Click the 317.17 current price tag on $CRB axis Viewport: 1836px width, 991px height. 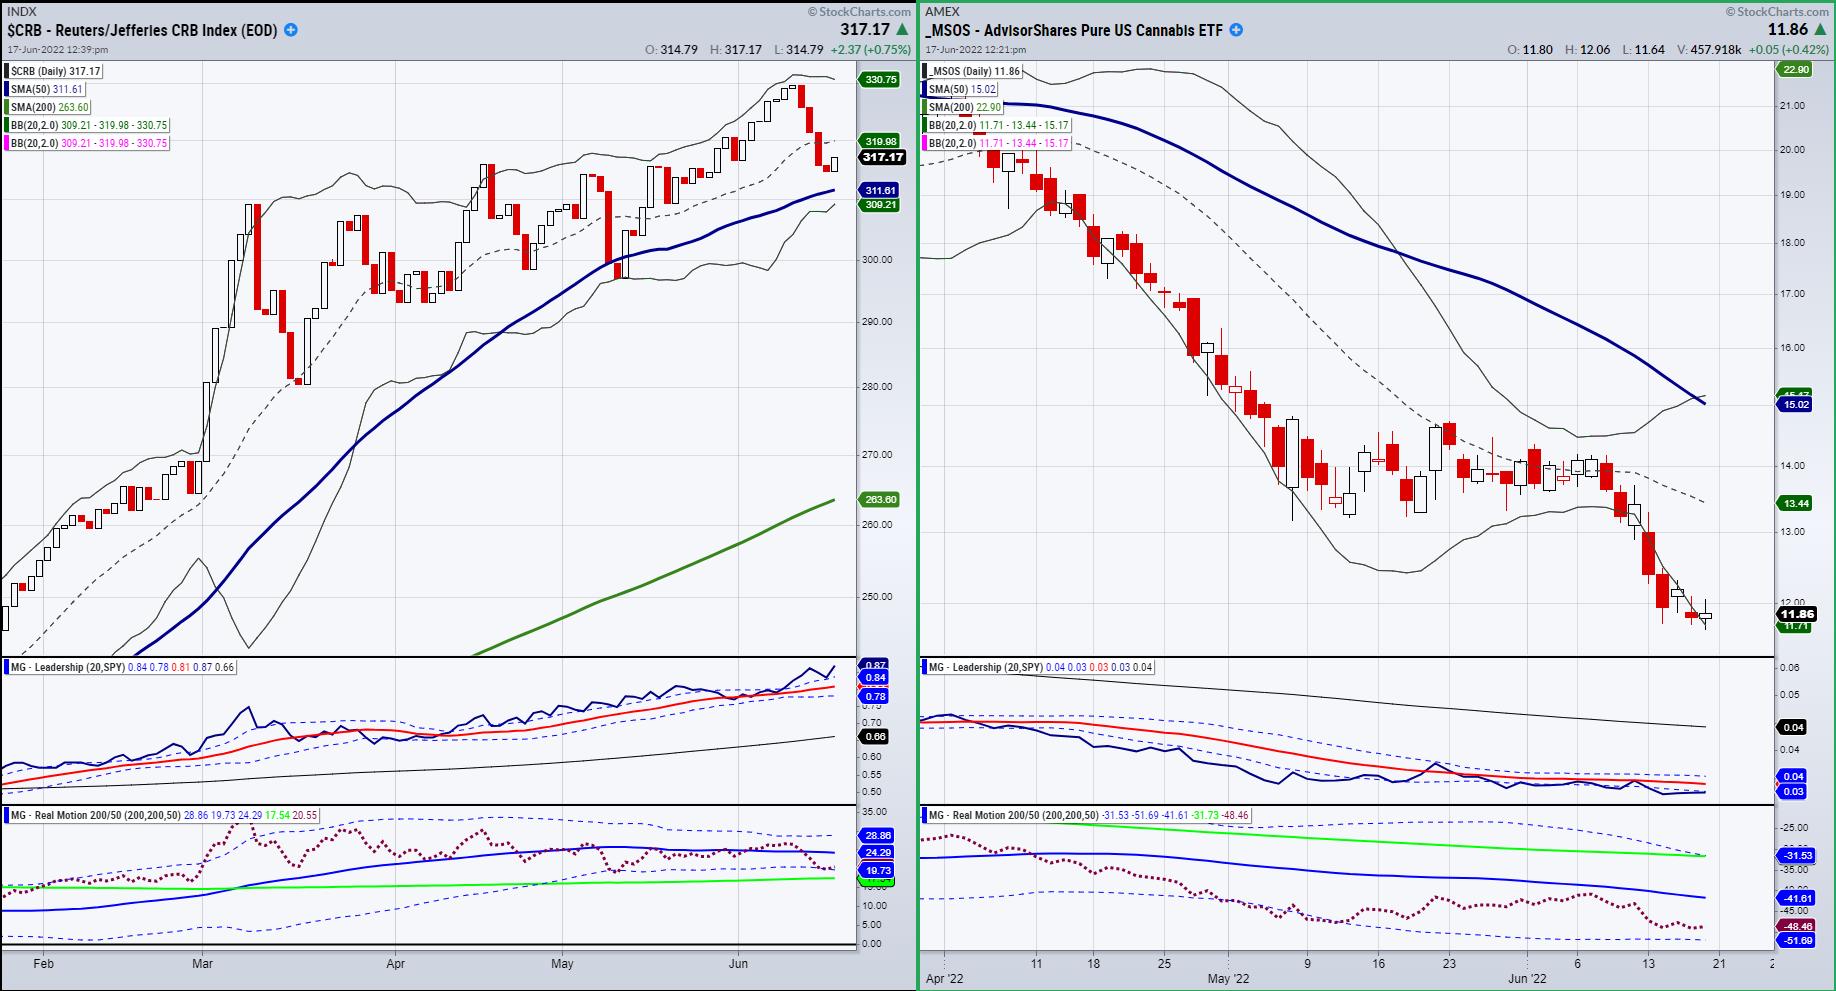[882, 157]
